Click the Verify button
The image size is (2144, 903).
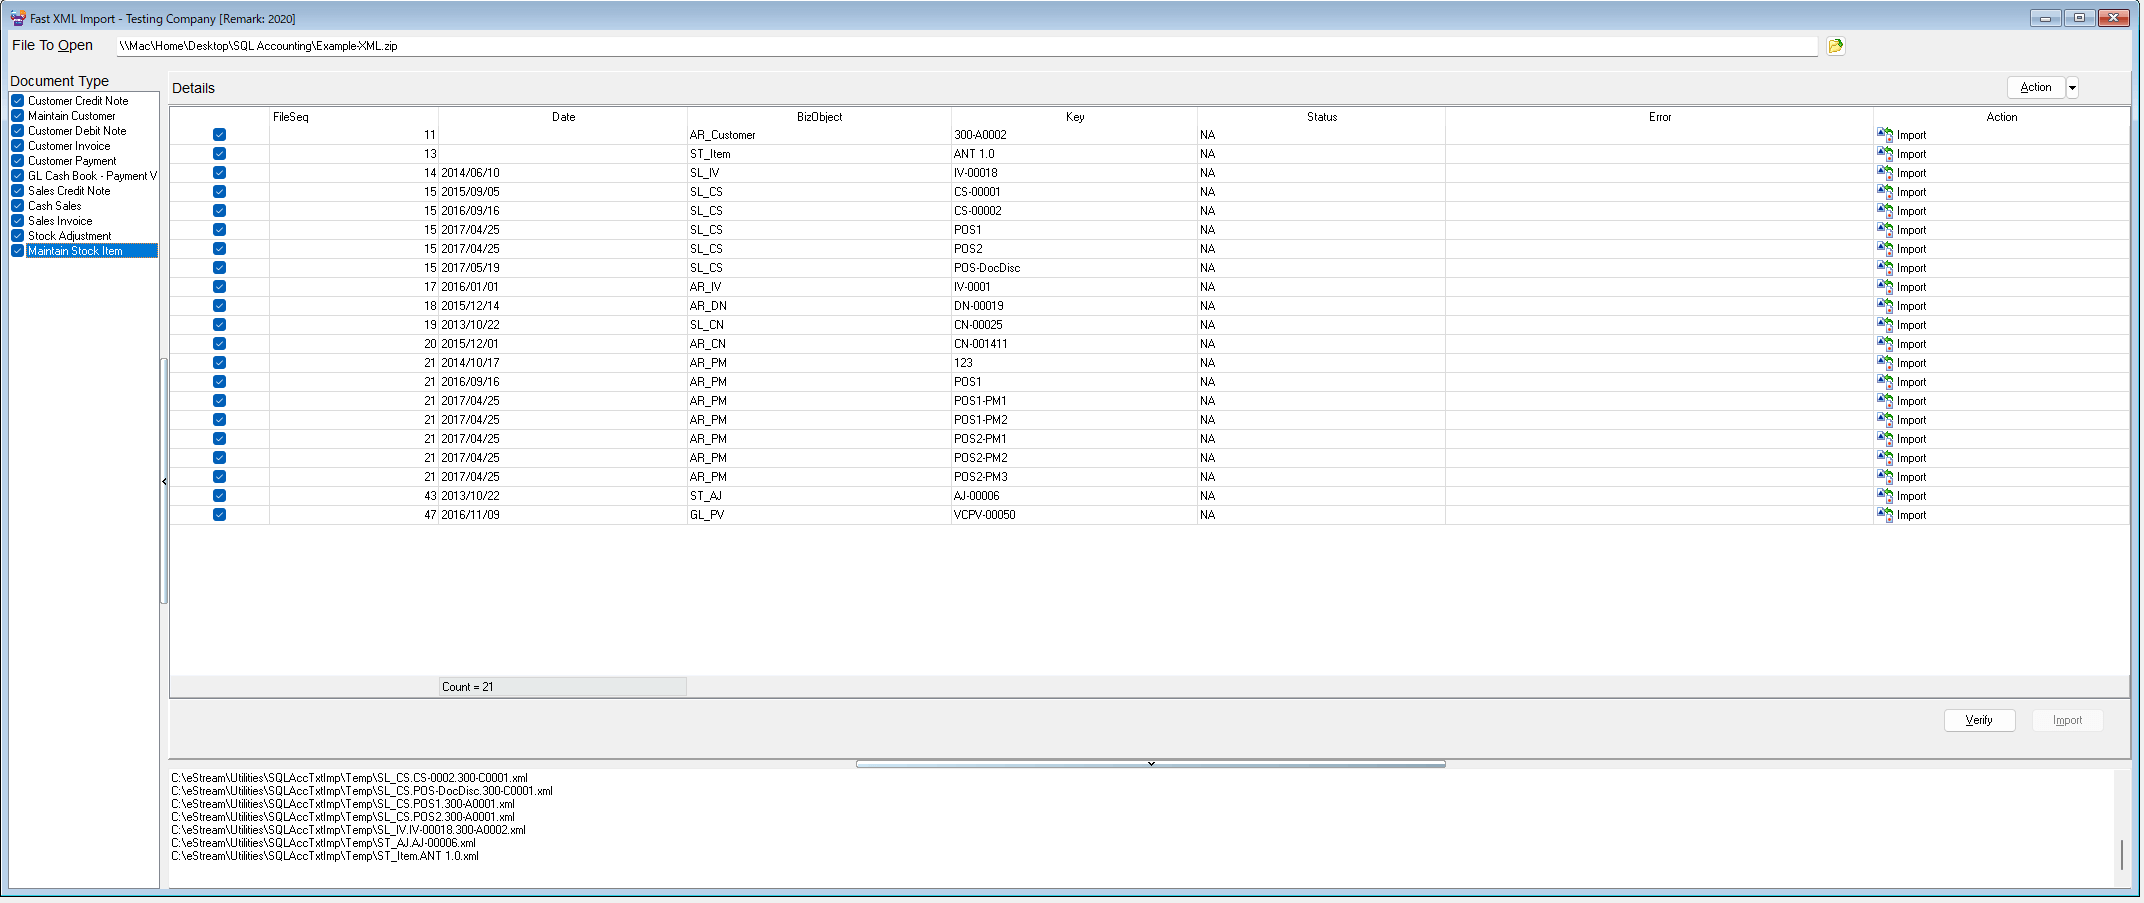[x=1979, y=720]
